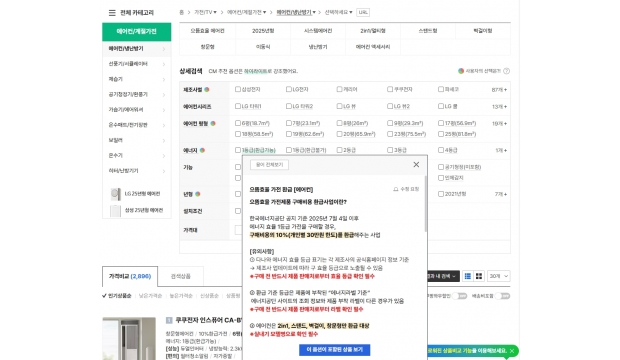
Task: Tick the 9평(29.3㎡) checkbox
Action: [390, 123]
